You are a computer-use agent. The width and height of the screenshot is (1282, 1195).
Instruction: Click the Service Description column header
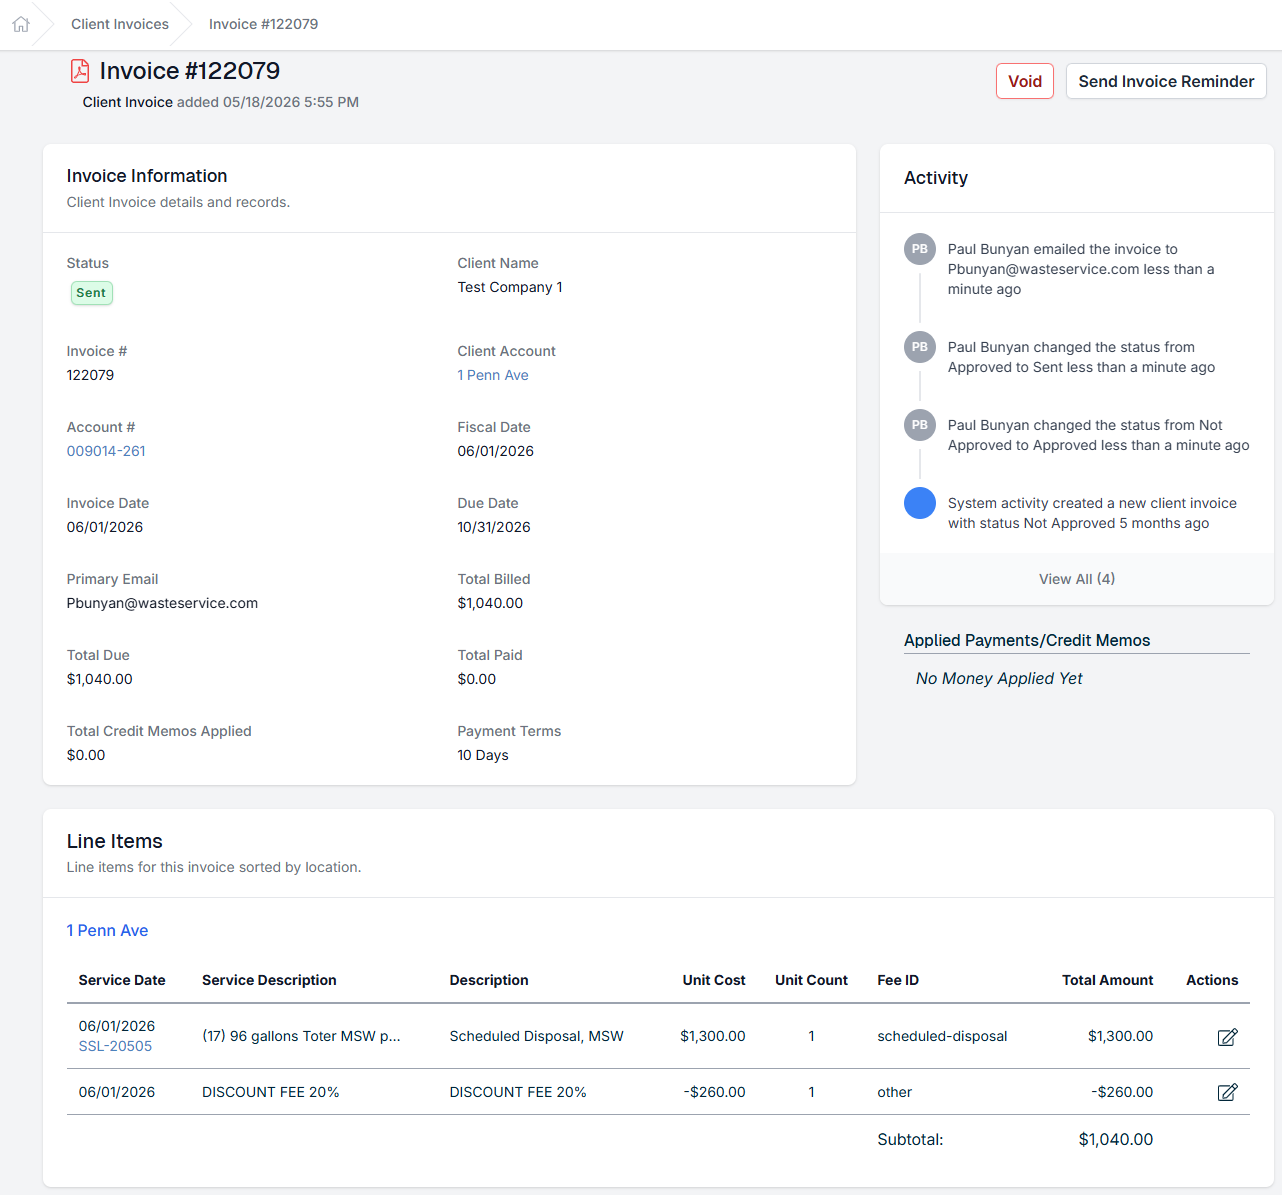point(269,980)
